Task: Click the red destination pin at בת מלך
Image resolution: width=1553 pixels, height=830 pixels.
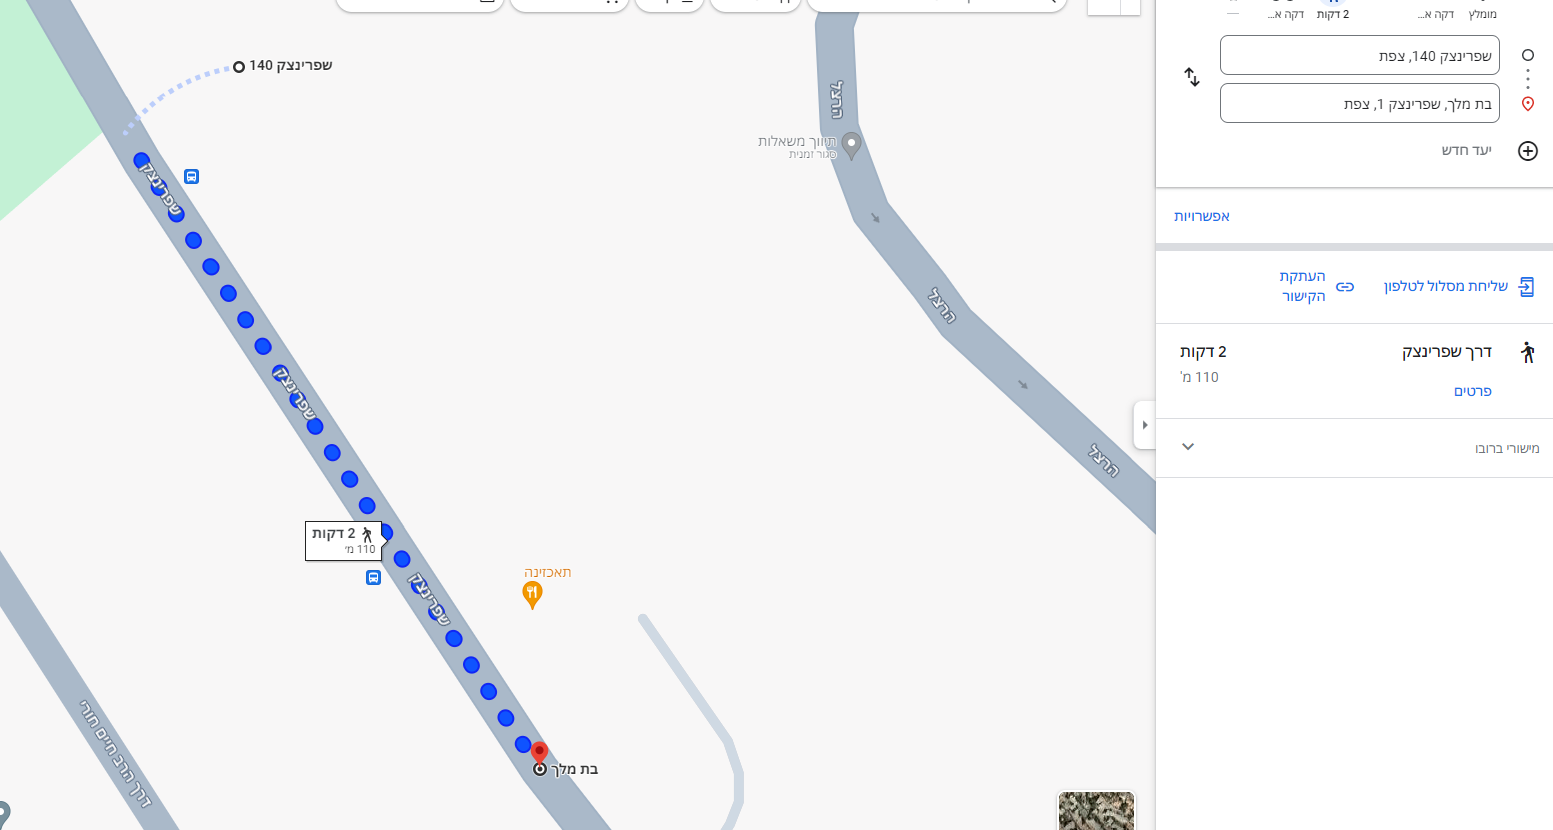Action: (539, 753)
